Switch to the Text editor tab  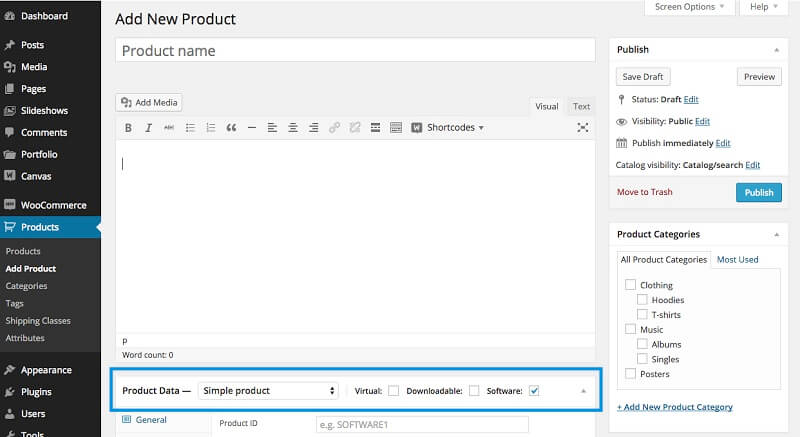coord(581,106)
